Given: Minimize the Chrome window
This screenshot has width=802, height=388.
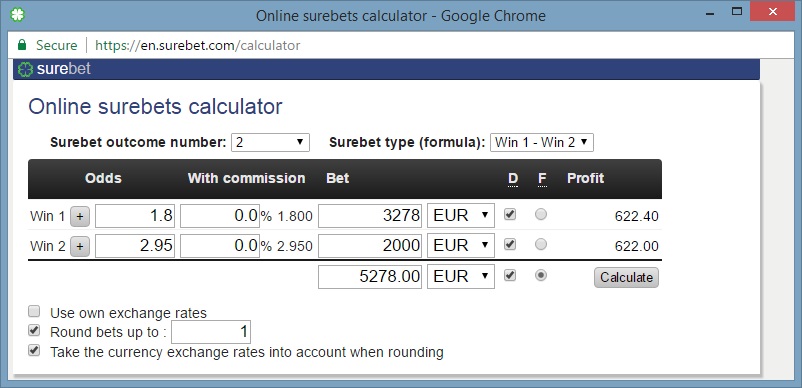Looking at the screenshot, I should pos(710,13).
